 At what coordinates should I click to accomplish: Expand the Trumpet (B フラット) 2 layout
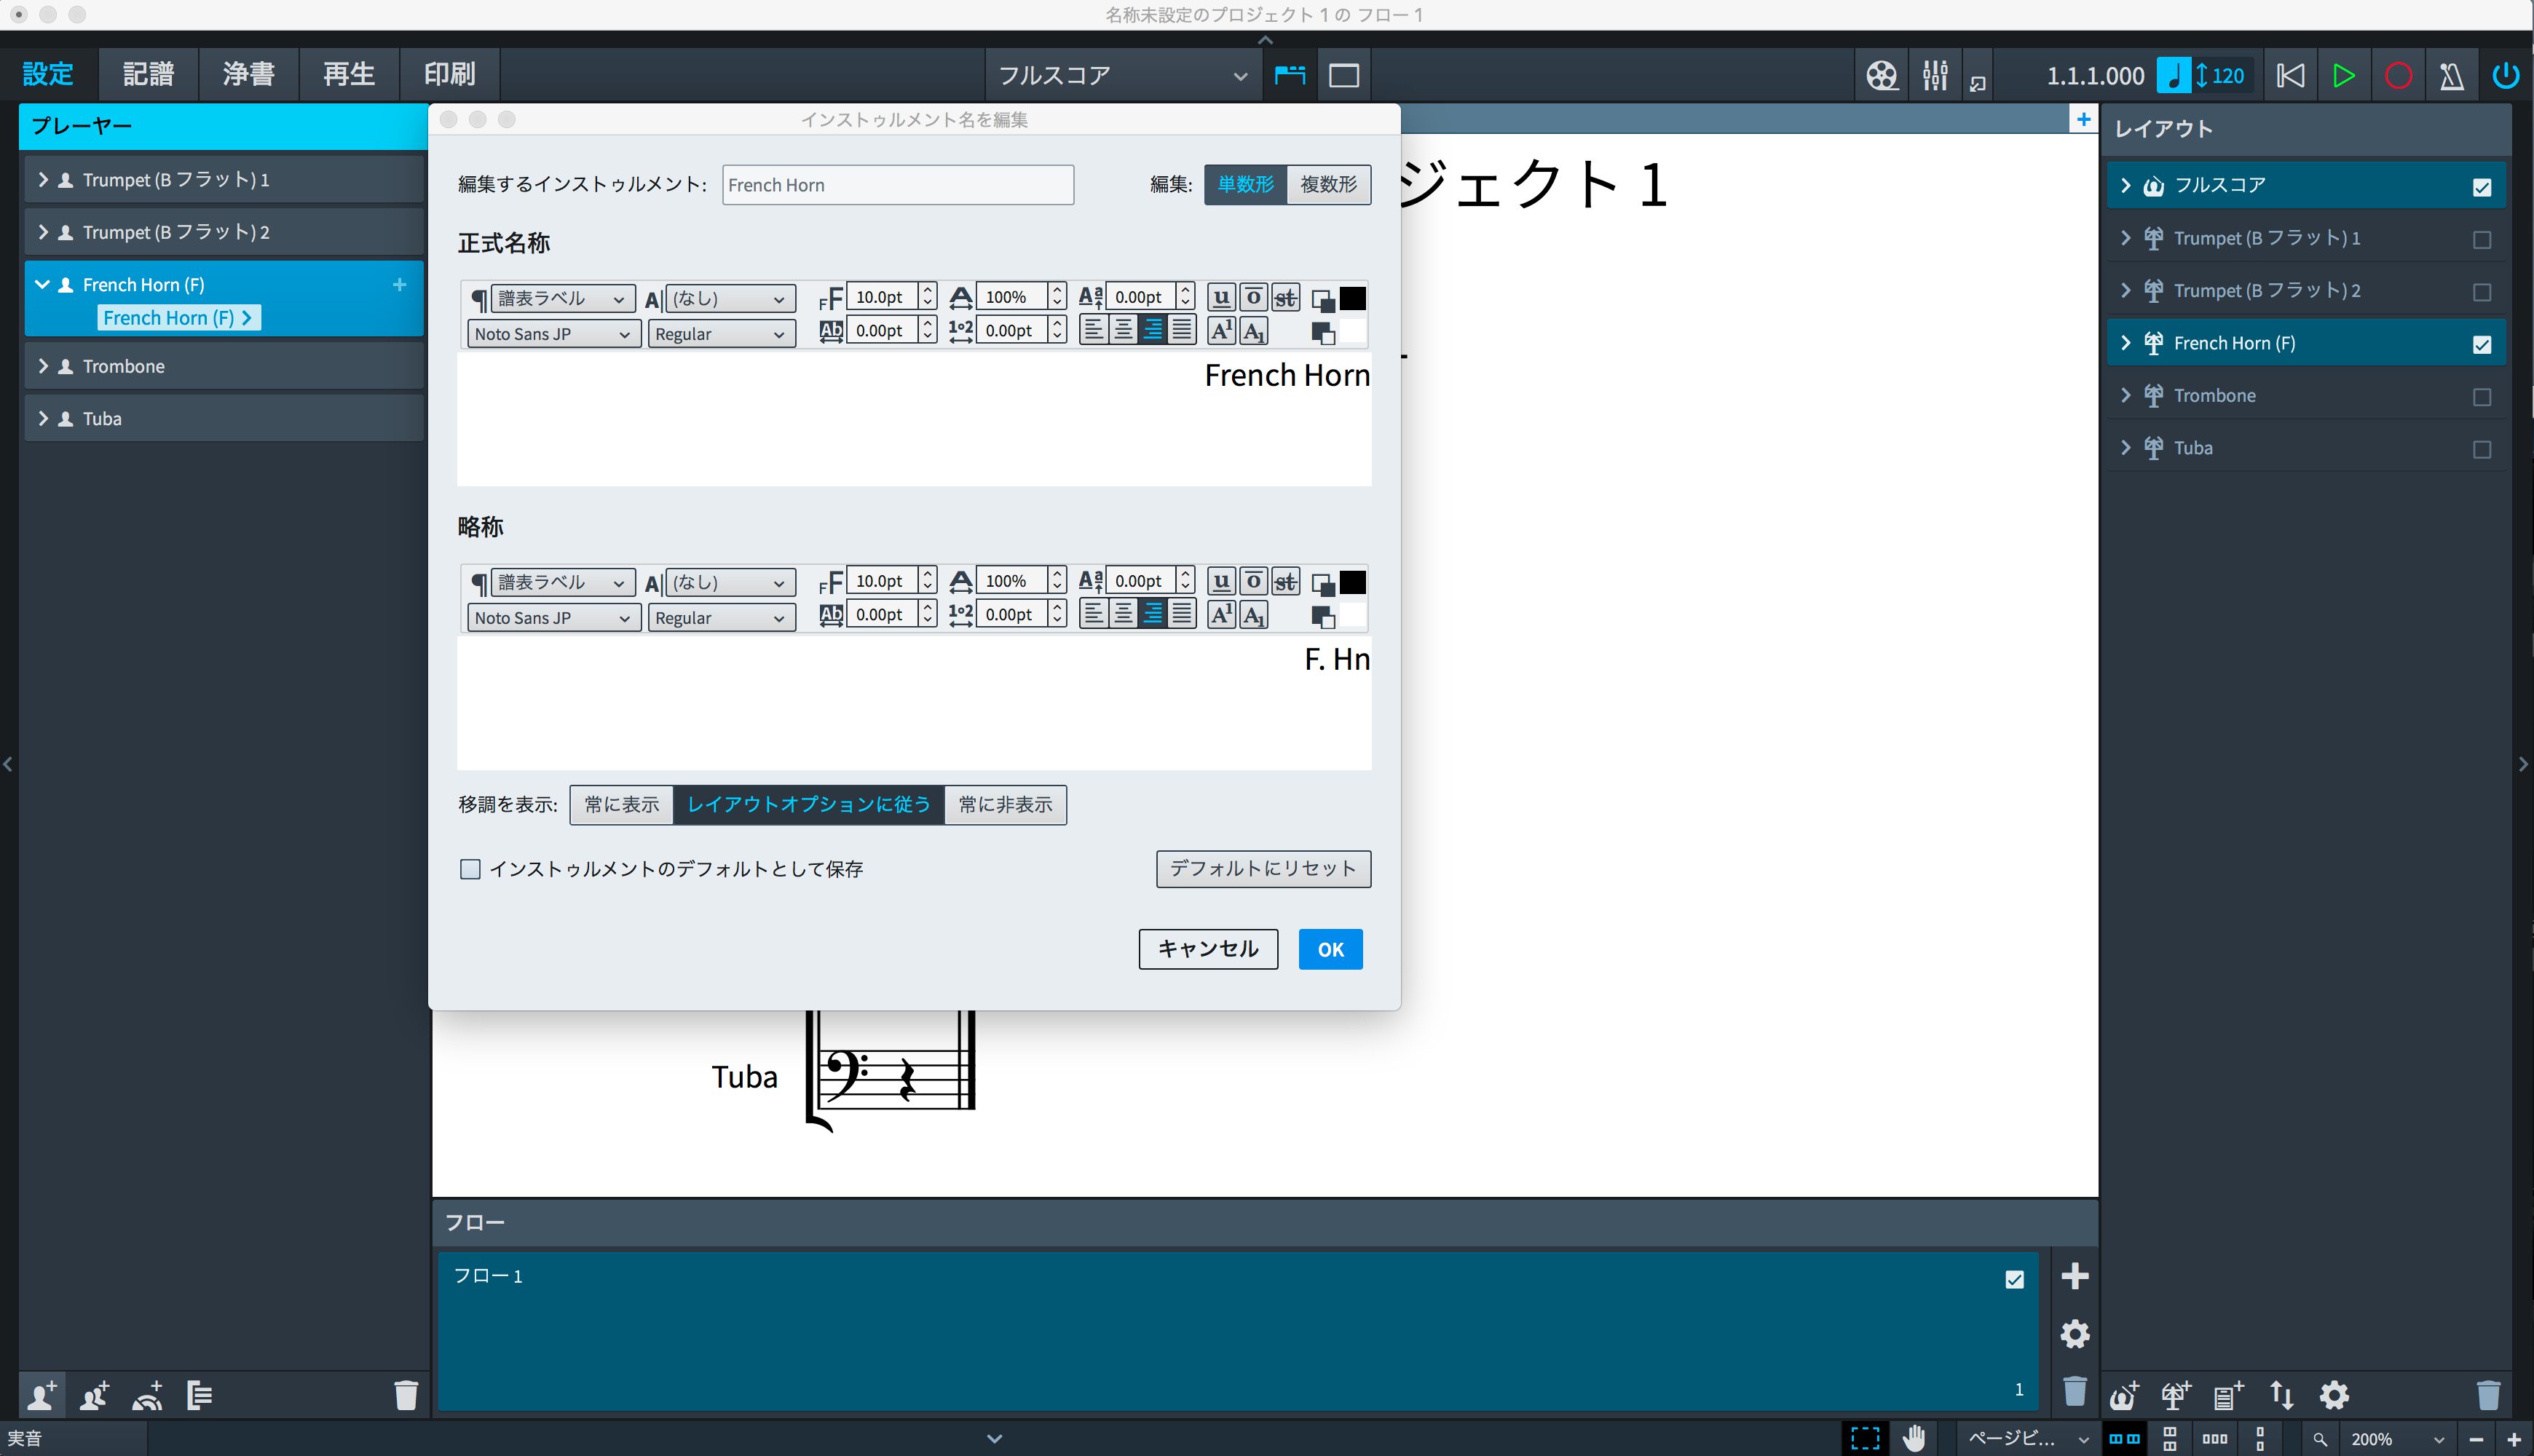(2125, 291)
